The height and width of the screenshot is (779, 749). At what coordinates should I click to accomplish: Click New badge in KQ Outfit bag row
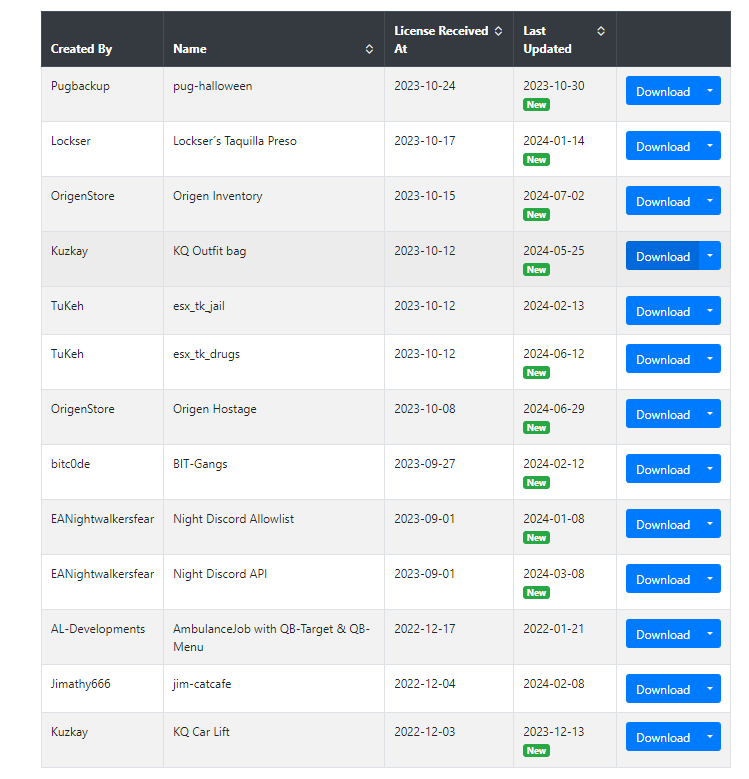click(536, 270)
